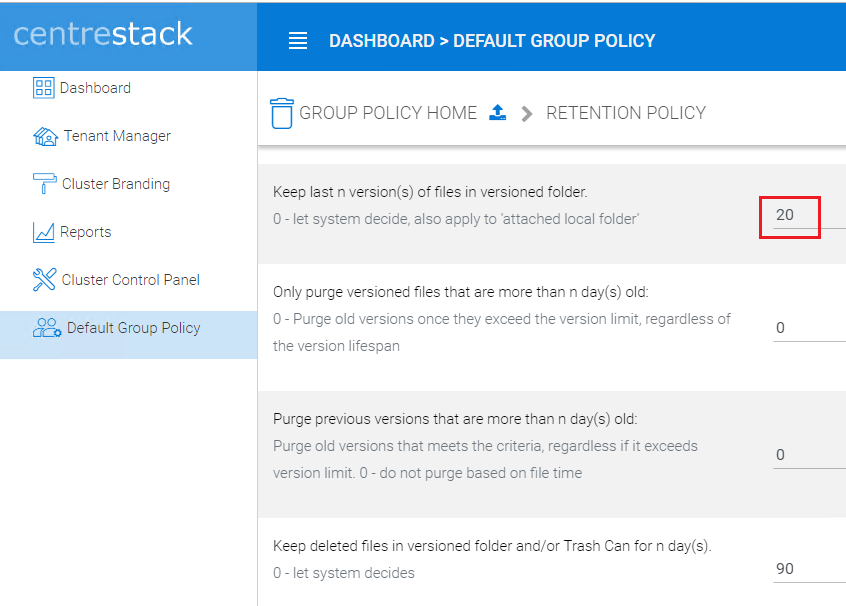Click the blue upload icon beside Group Policy Home
The image size is (846, 606).
point(497,112)
